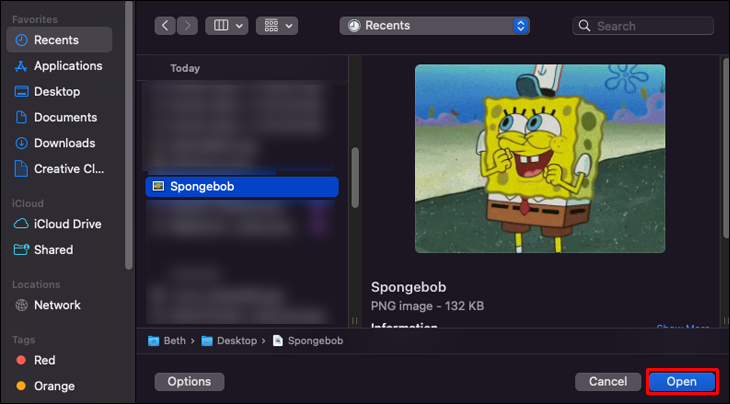This screenshot has height=404, width=730.
Task: Select the Spongebob file in the list
Action: (x=241, y=187)
